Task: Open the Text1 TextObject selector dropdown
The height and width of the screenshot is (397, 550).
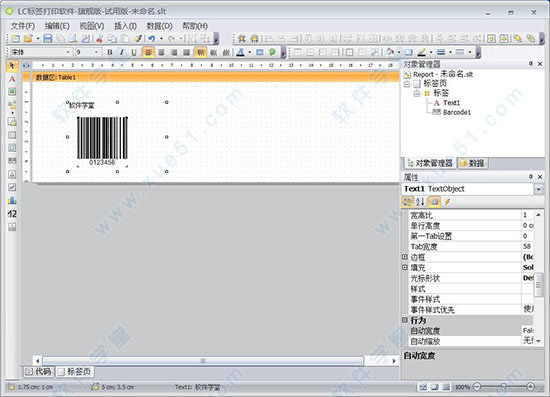Action: 538,189
